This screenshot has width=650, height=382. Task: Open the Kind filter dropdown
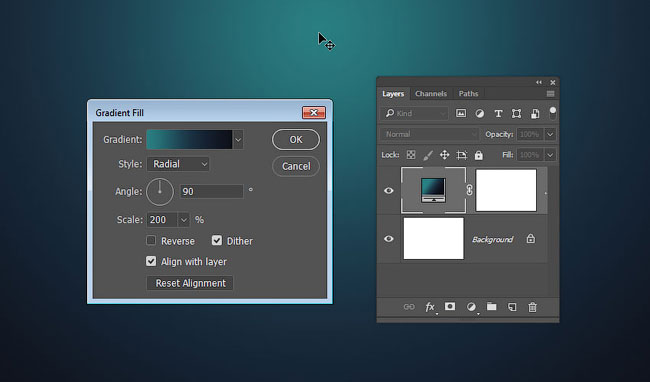click(414, 114)
